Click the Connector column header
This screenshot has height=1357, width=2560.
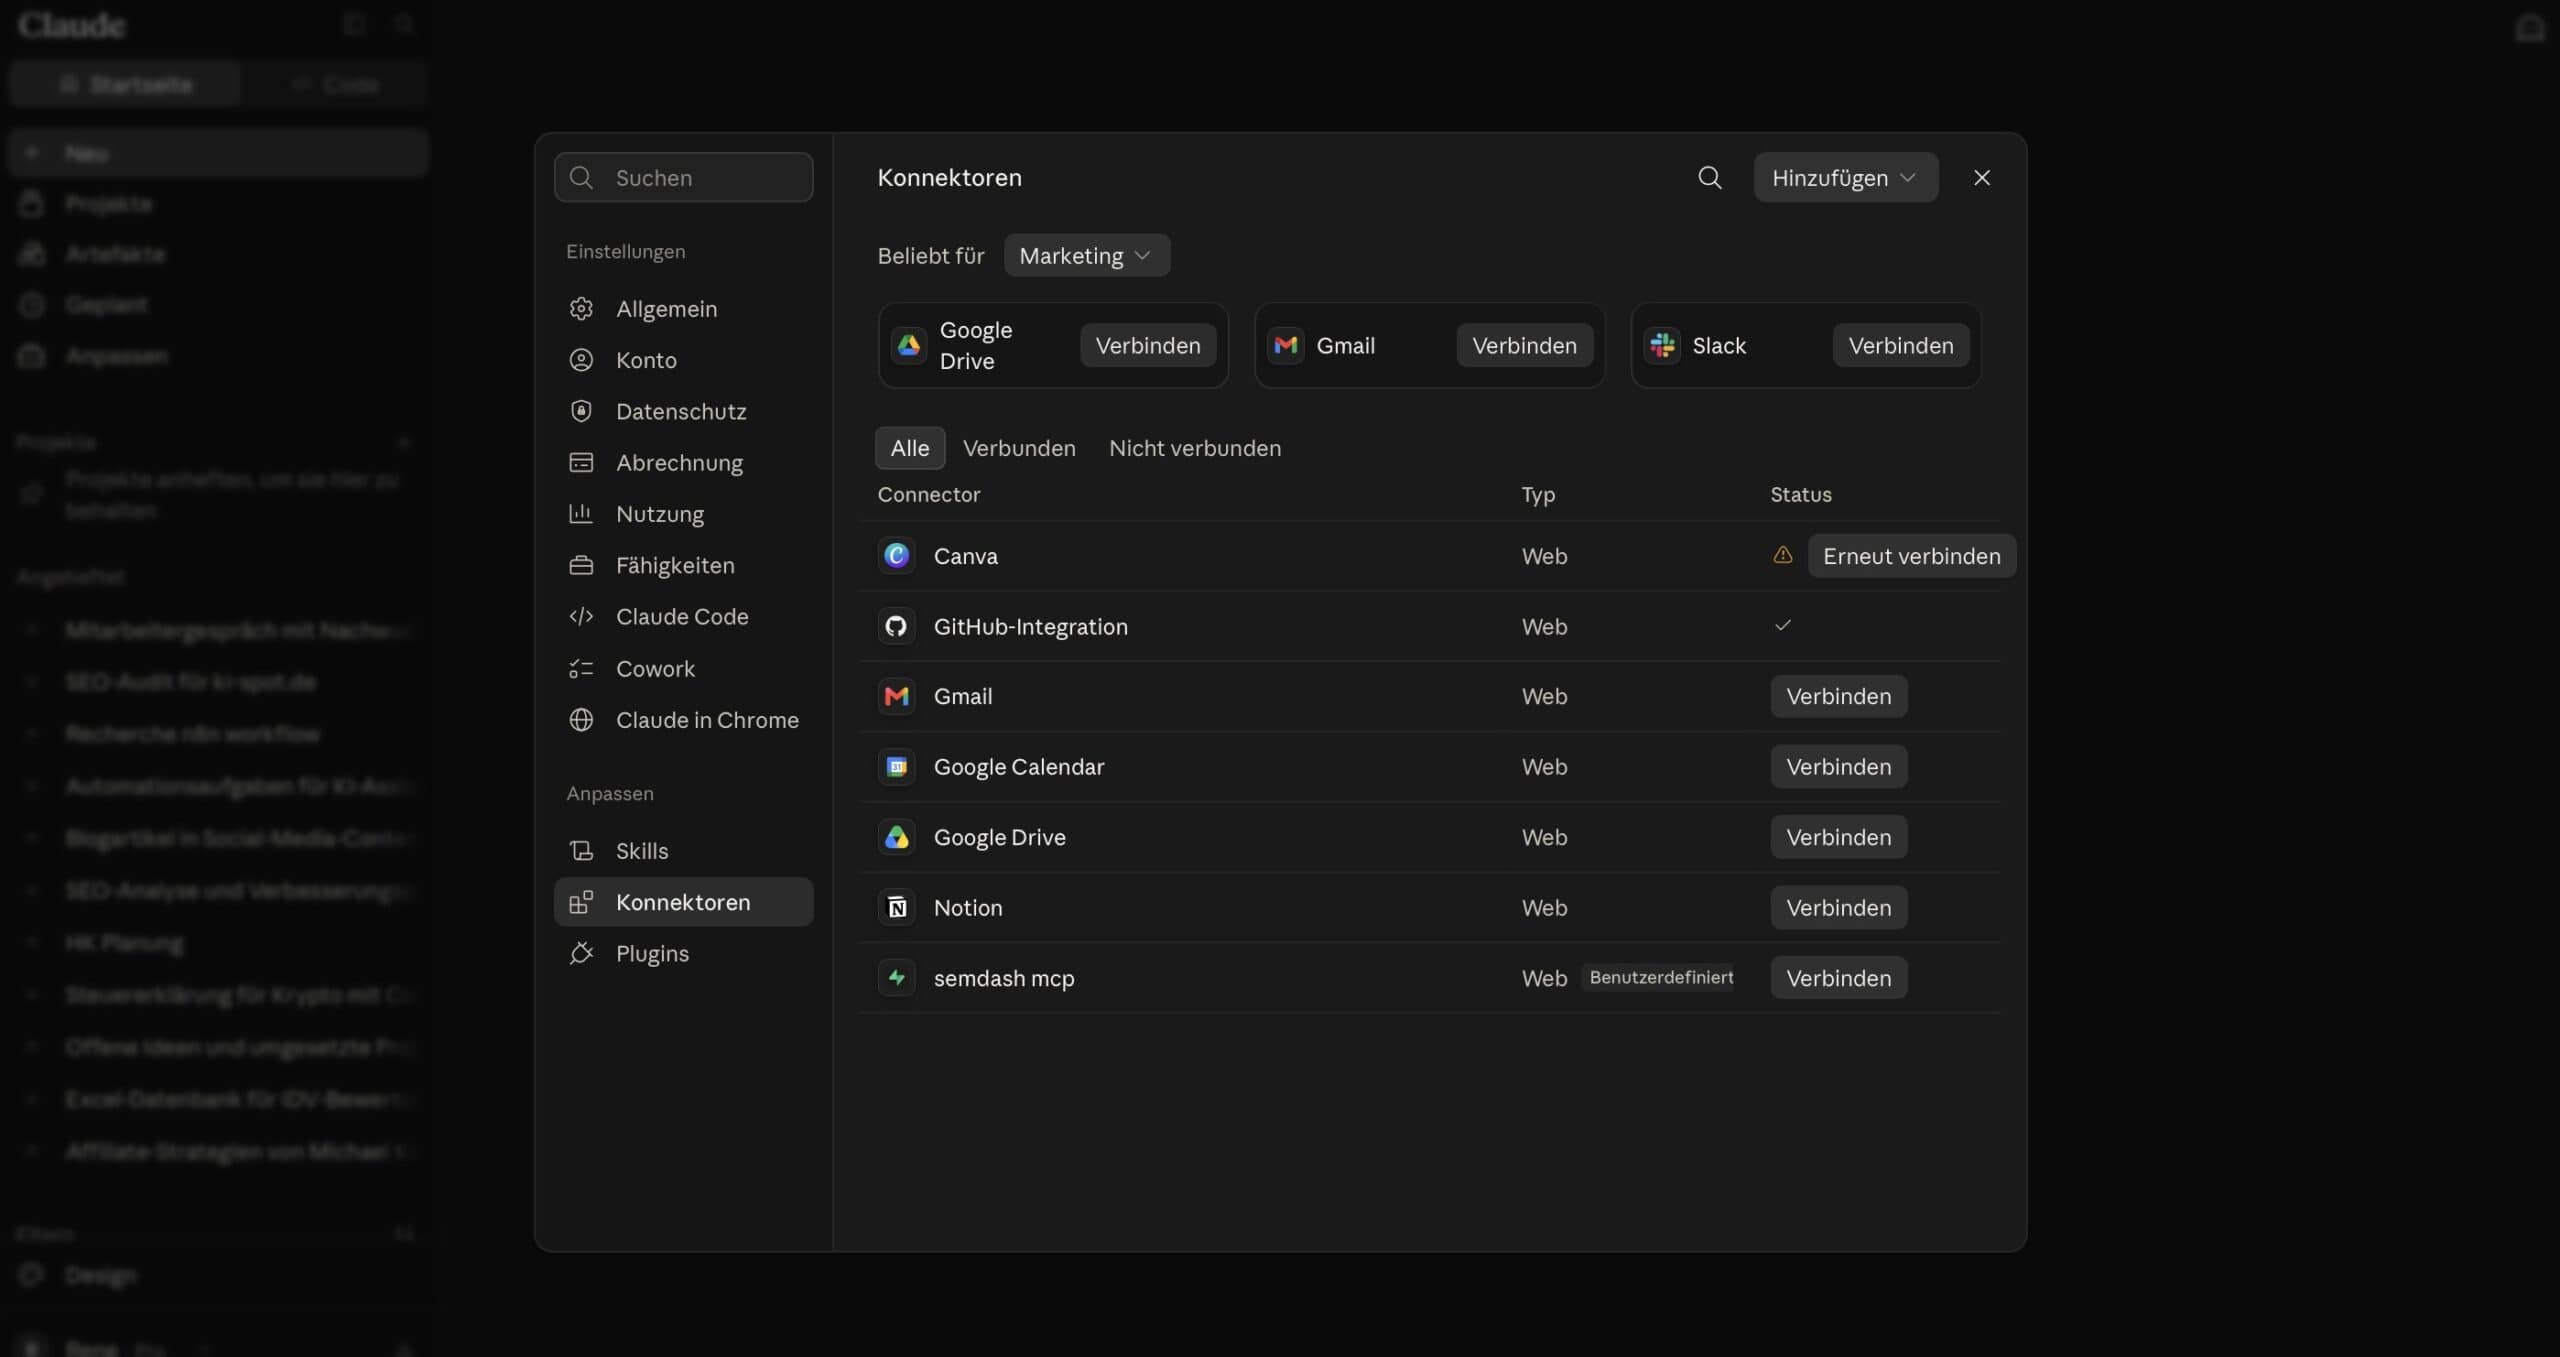click(x=928, y=495)
